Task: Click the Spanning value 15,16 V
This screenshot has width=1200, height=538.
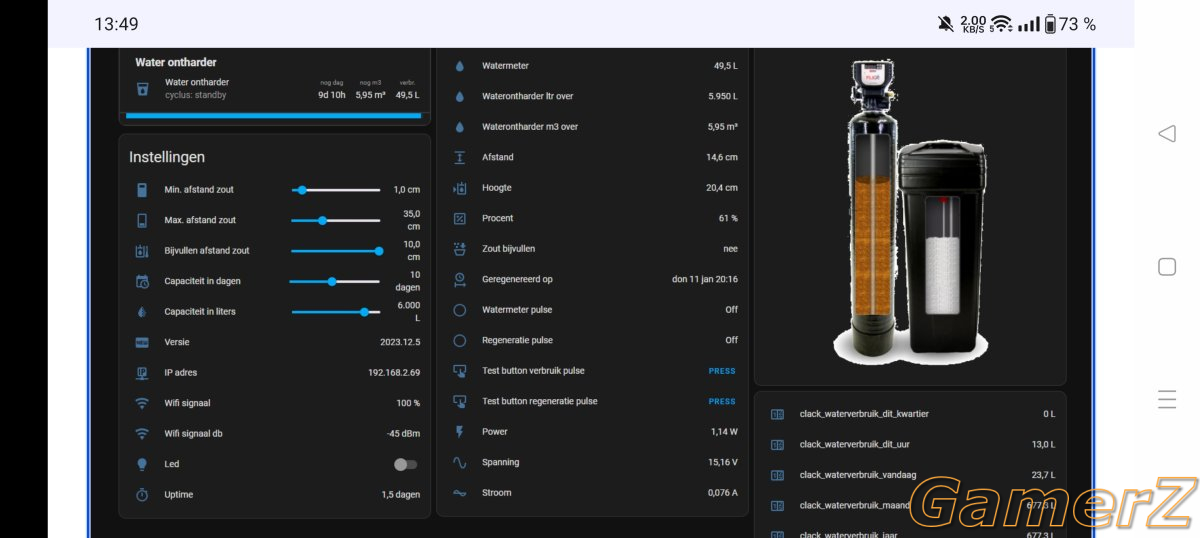Action: point(722,462)
